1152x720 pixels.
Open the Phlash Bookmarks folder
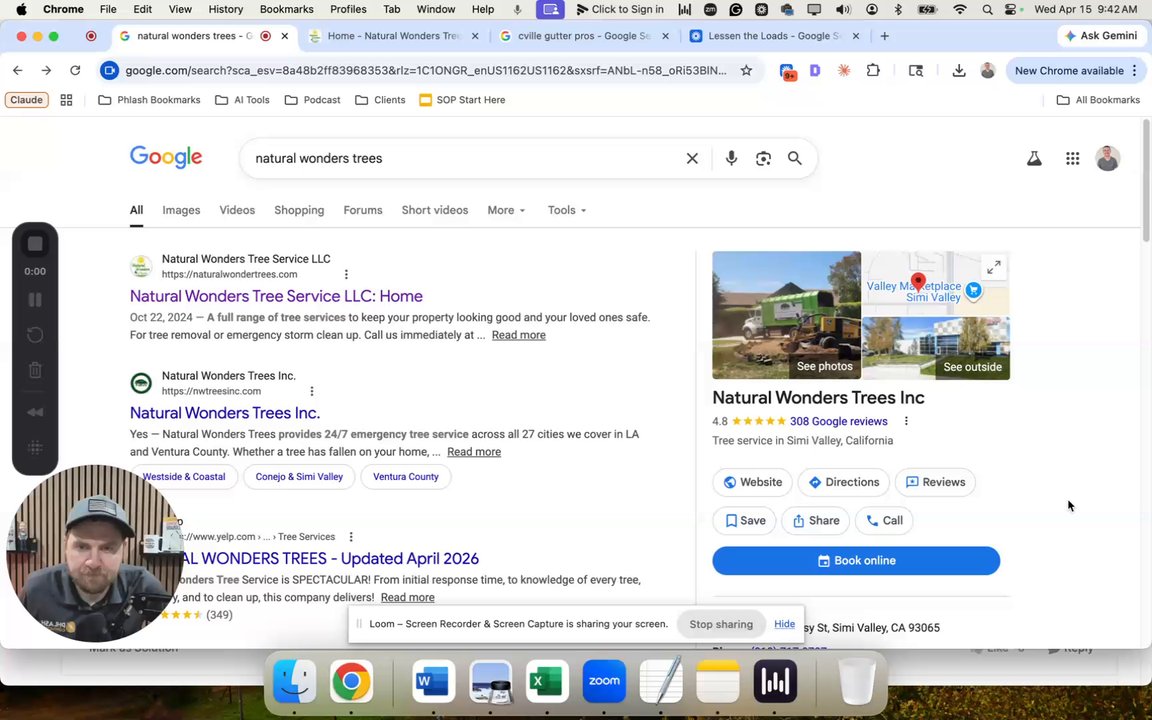(x=149, y=100)
